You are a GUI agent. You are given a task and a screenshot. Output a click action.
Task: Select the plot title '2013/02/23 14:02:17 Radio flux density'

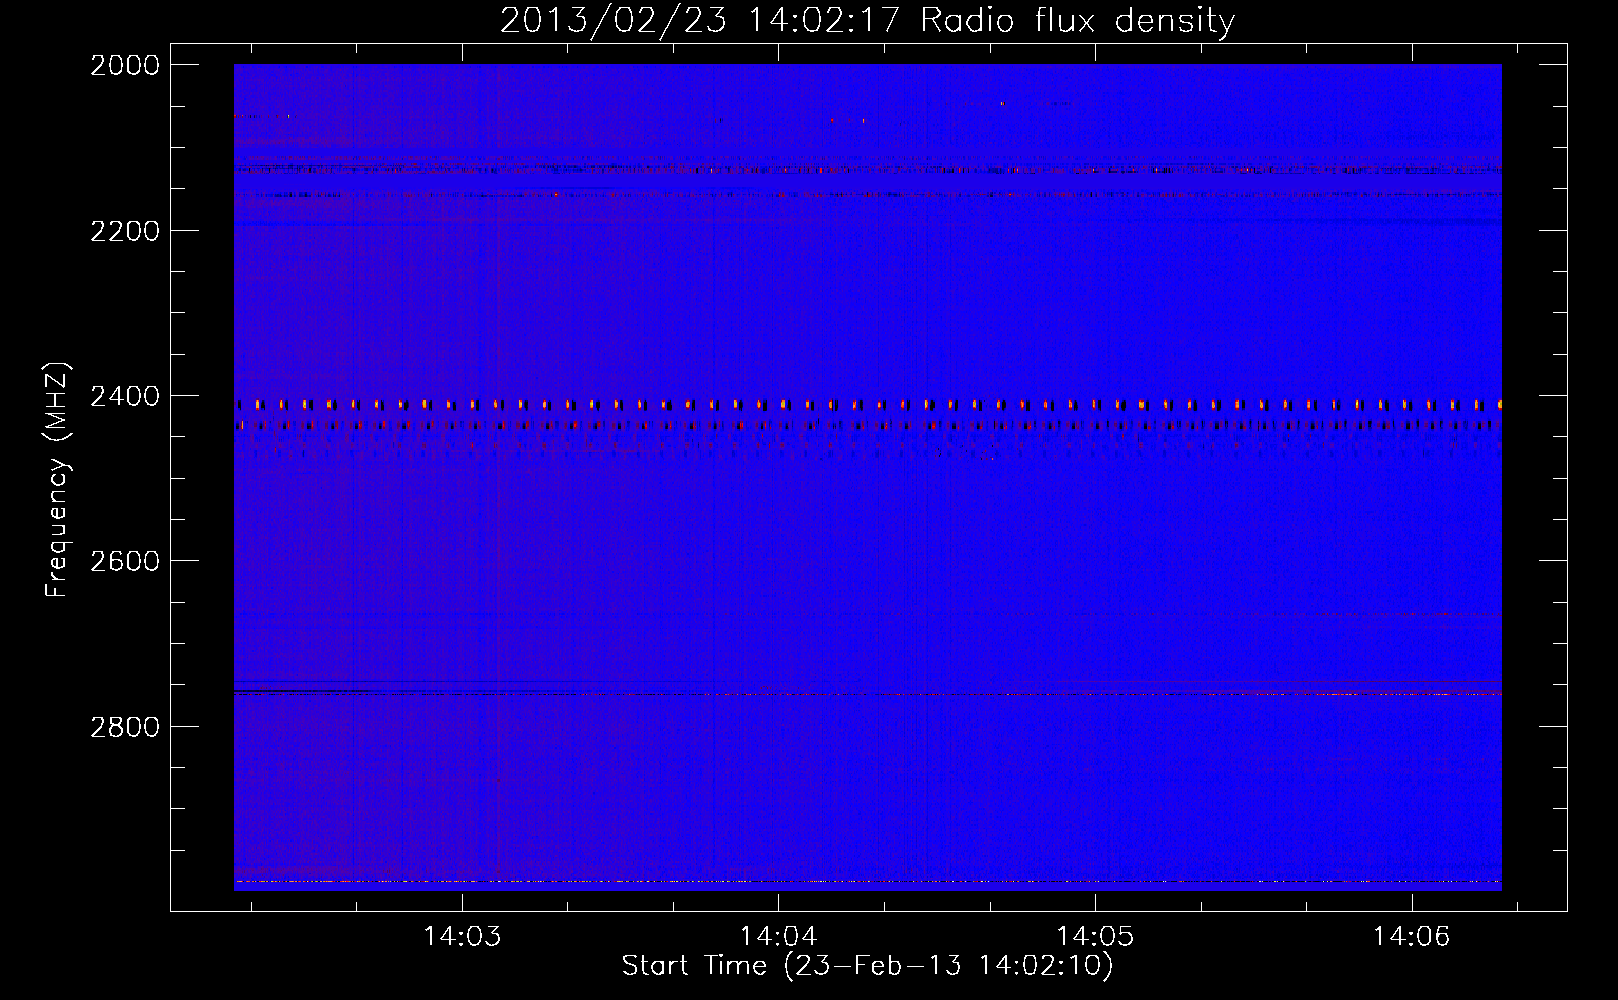click(x=867, y=20)
